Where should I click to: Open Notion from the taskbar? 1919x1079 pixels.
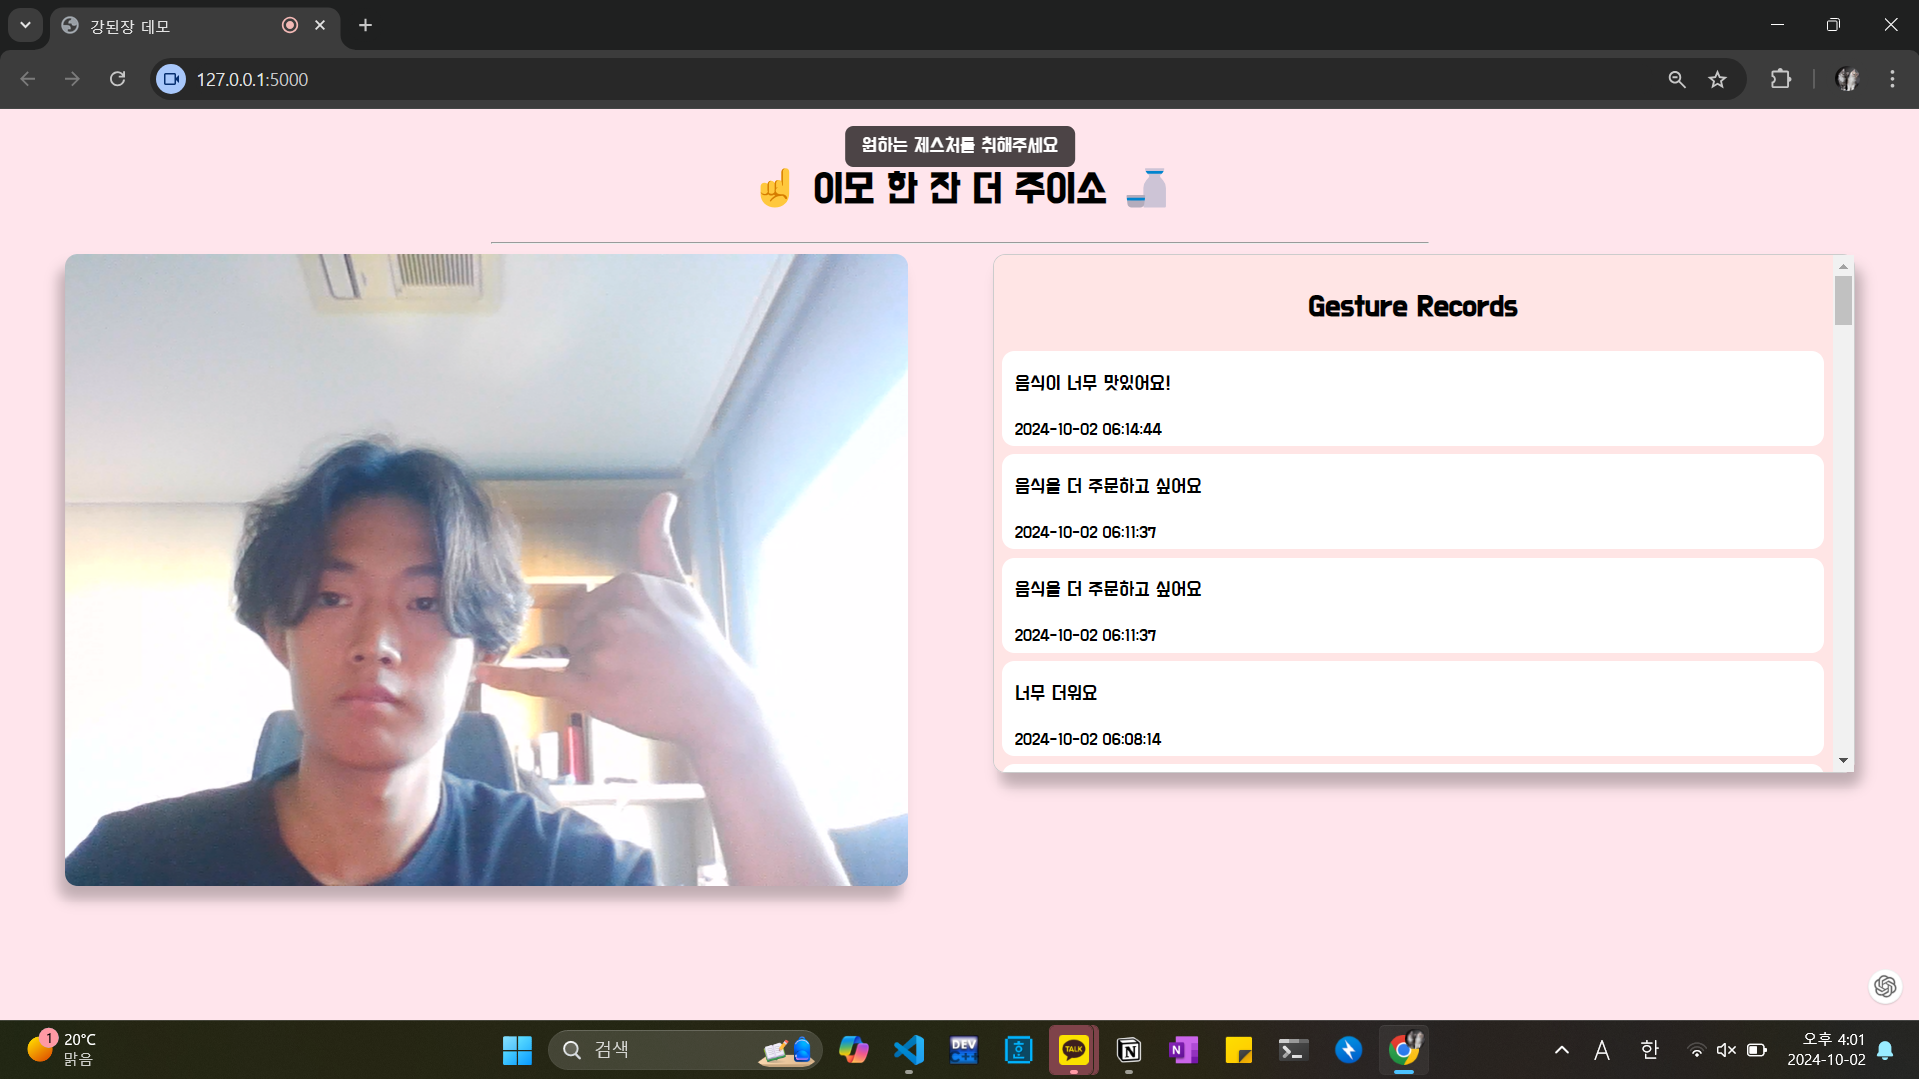tap(1129, 1050)
